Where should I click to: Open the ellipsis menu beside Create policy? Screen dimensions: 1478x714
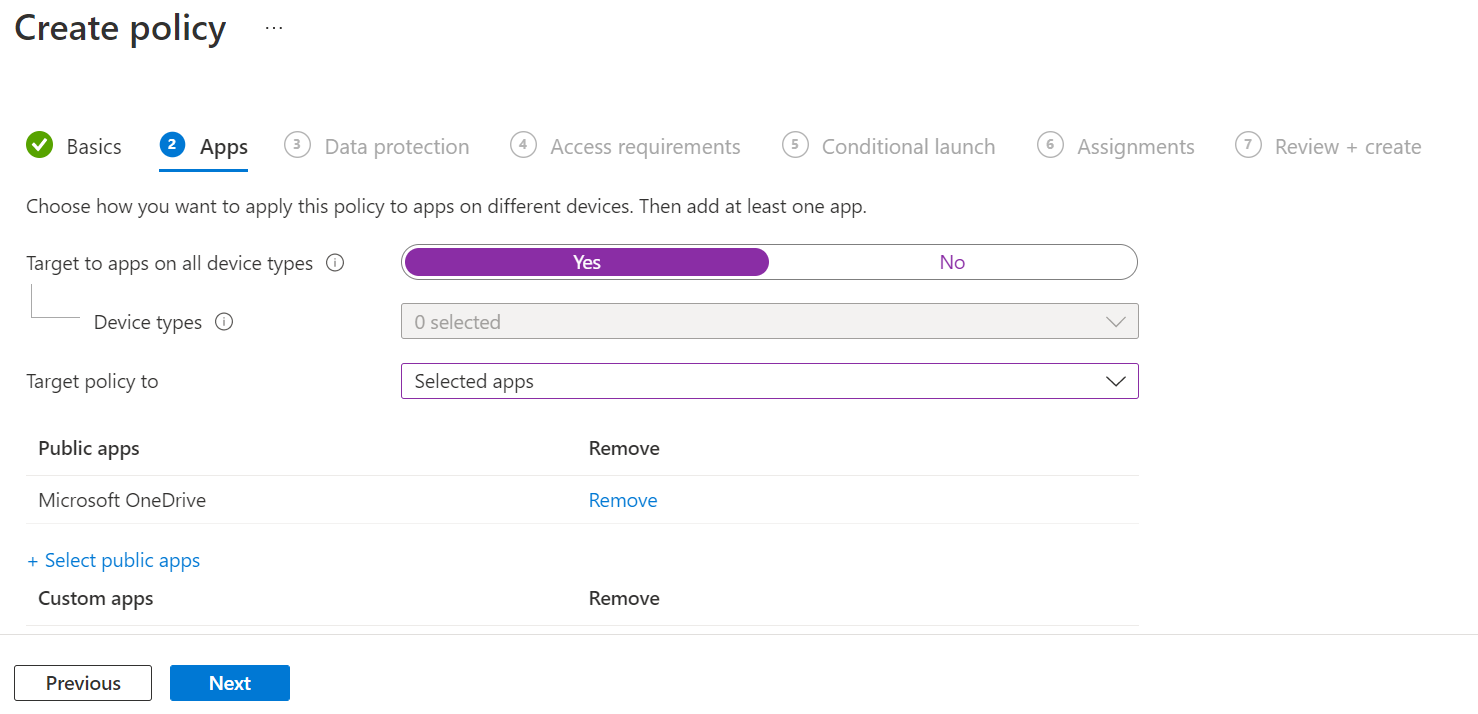click(x=274, y=29)
